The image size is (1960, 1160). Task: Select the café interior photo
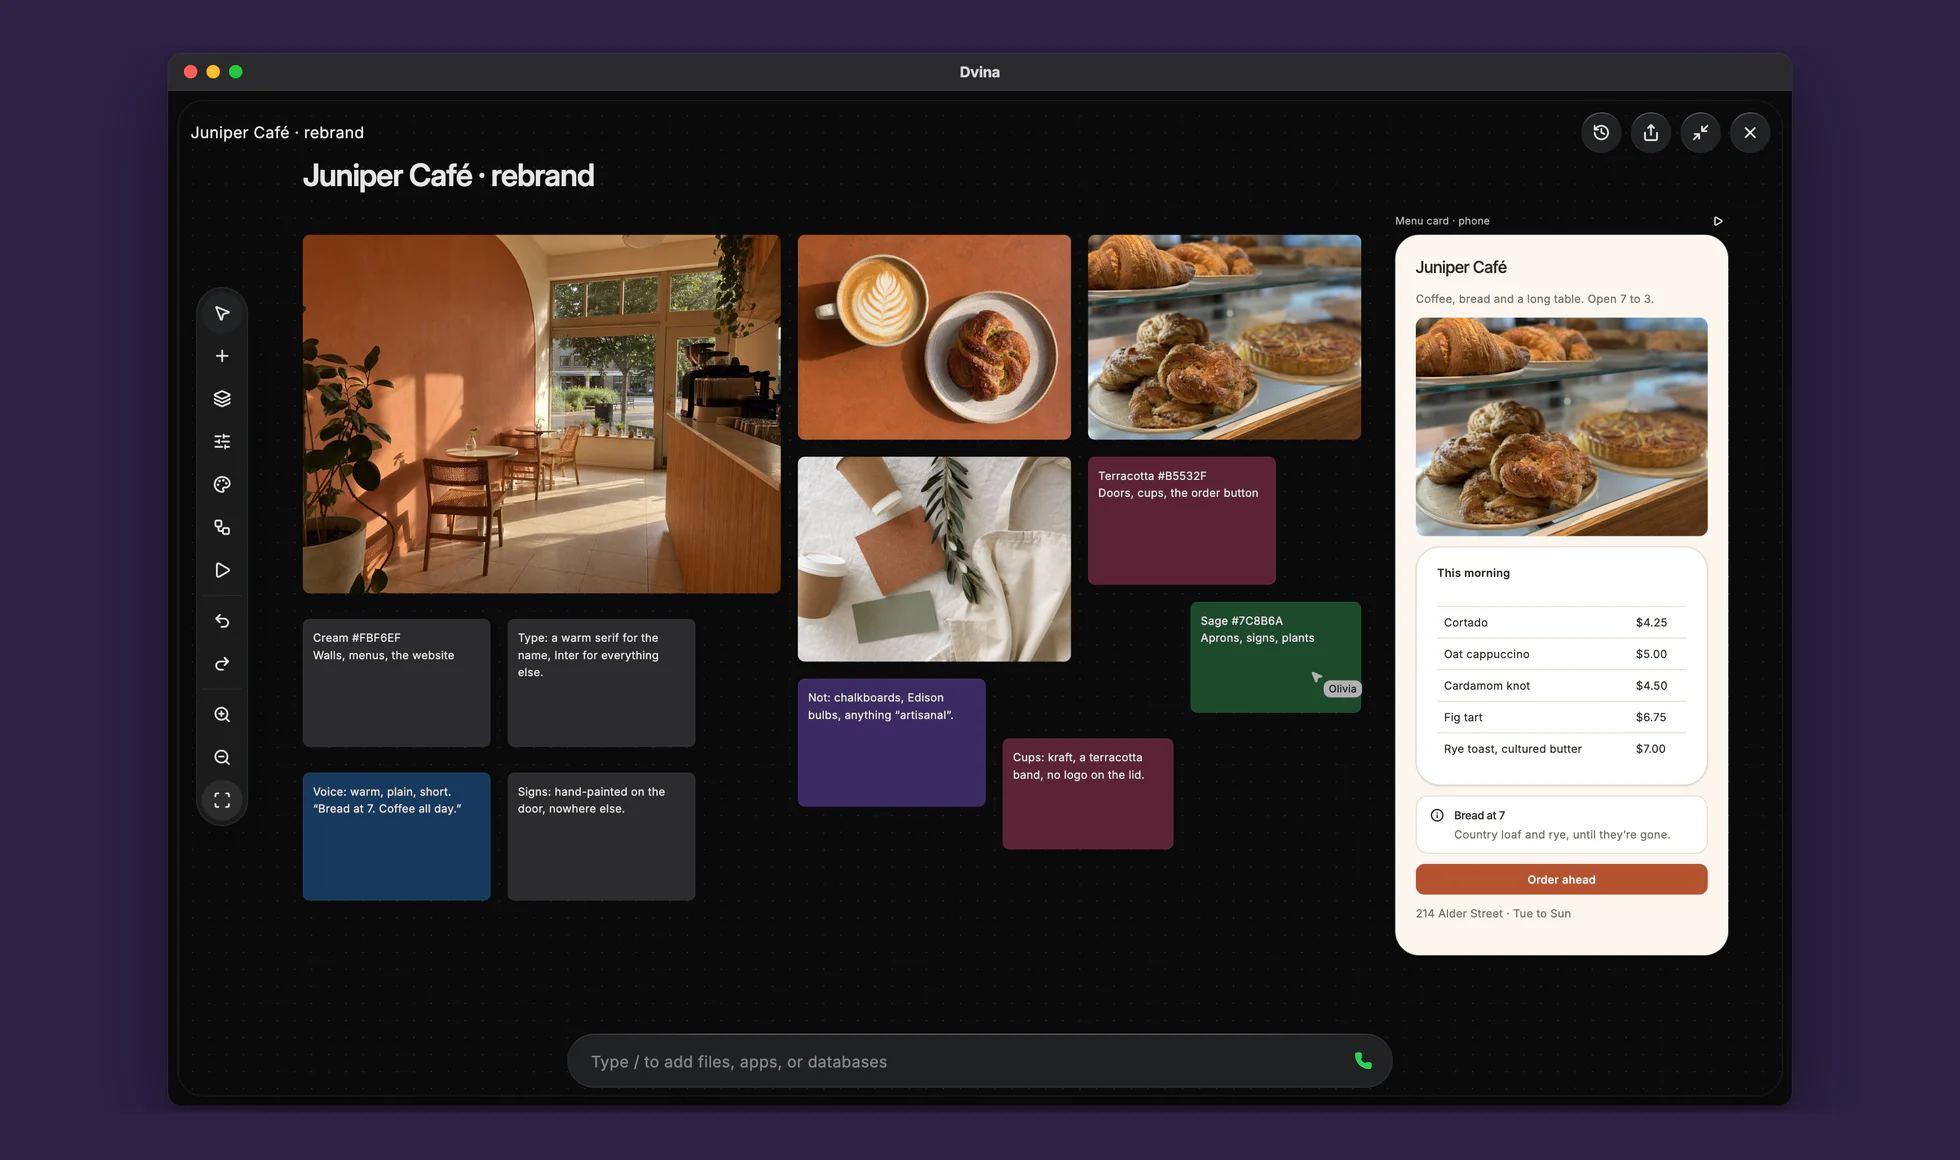(541, 414)
